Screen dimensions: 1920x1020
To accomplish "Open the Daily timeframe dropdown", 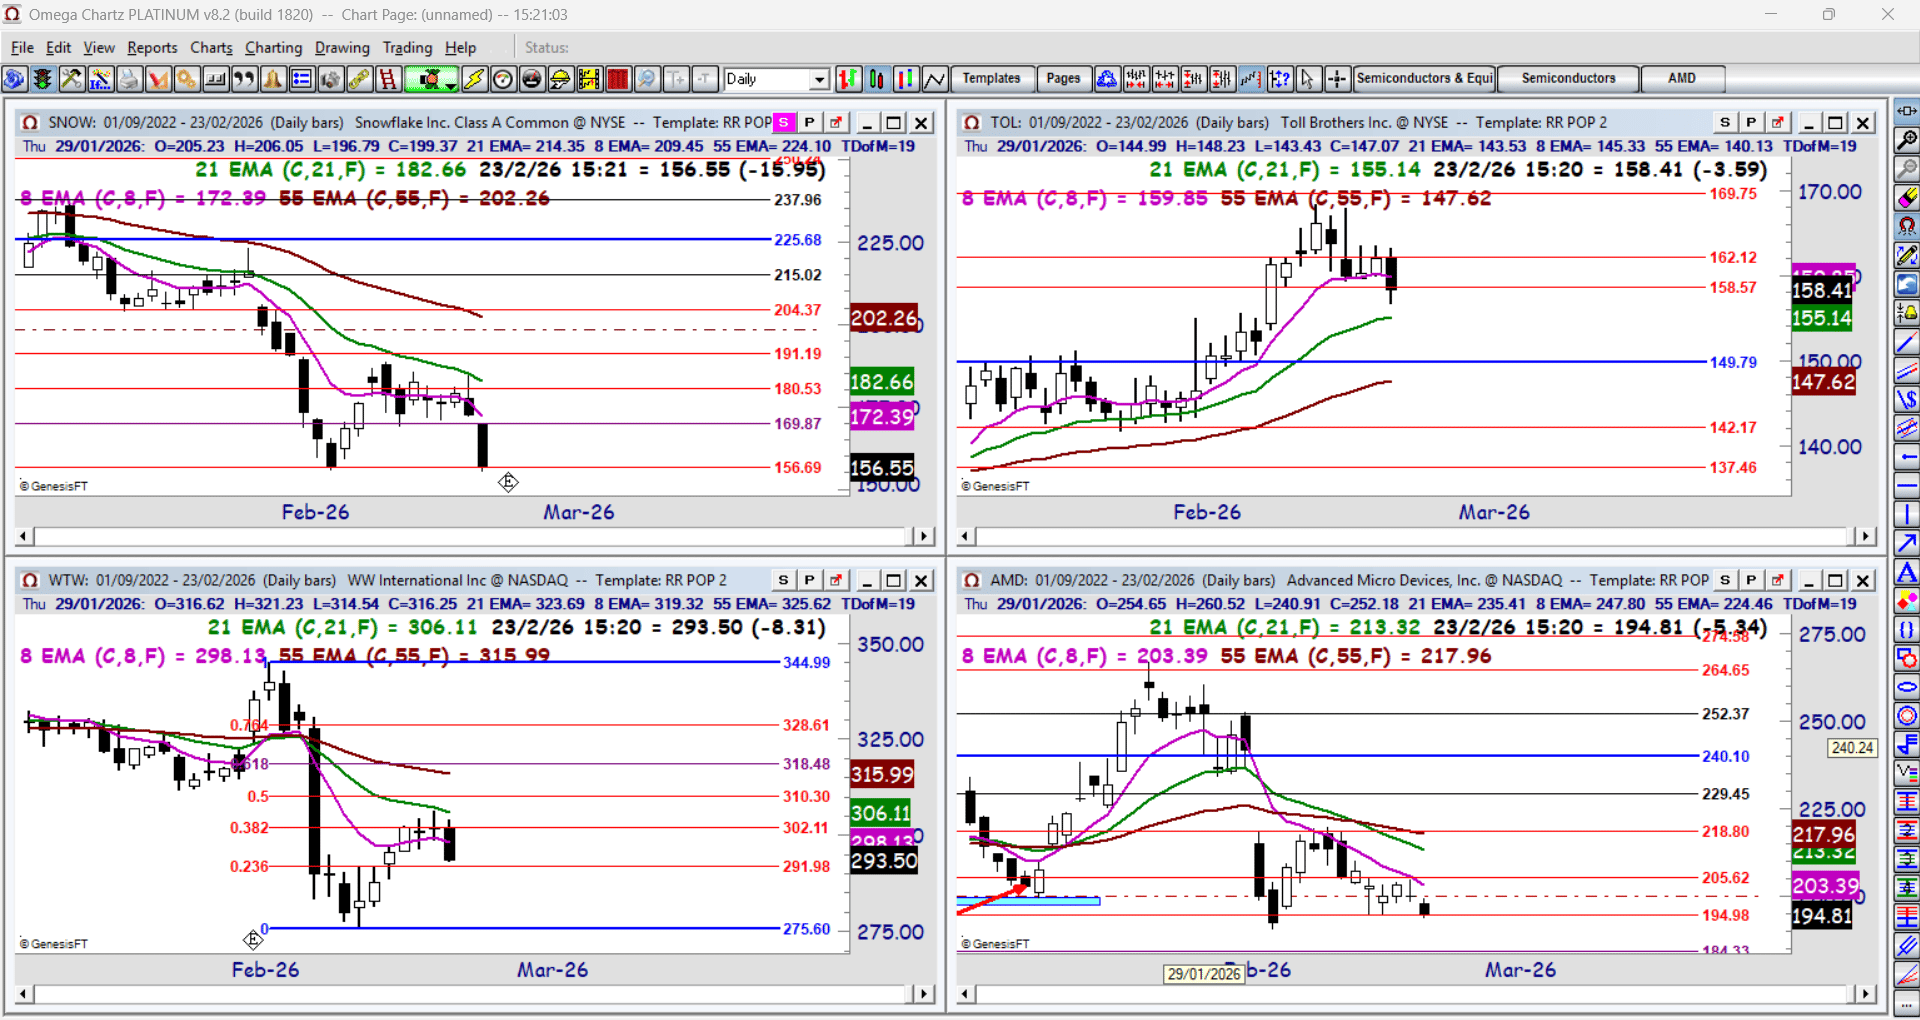I will pos(820,79).
